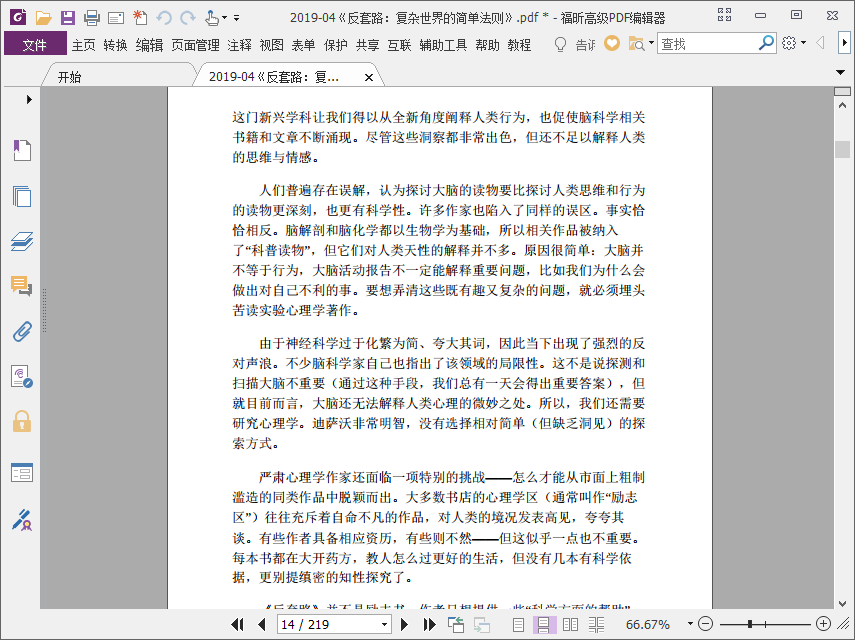855x640 pixels.
Task: Click the Email envelope icon
Action: tap(116, 19)
